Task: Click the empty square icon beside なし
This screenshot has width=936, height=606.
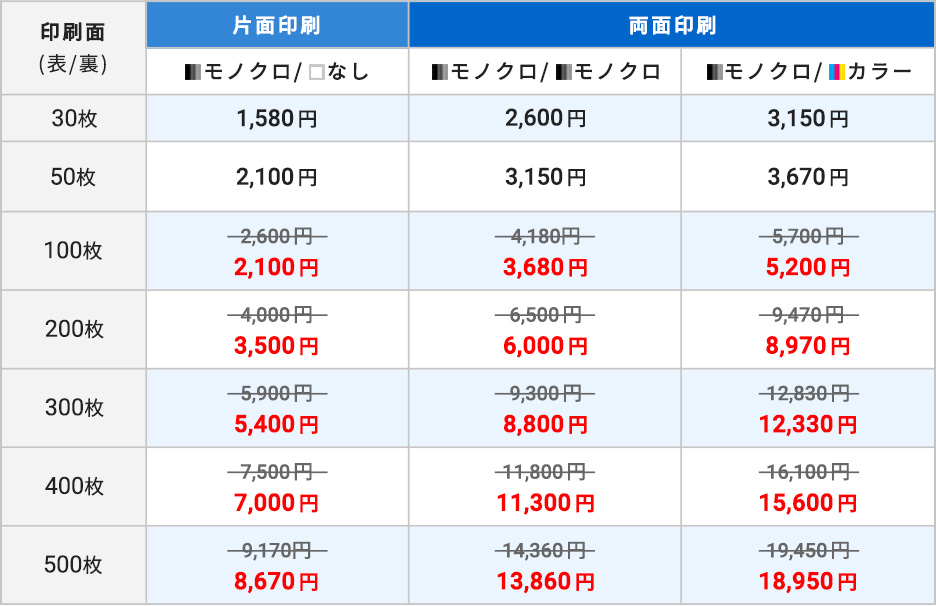Action: point(315,72)
